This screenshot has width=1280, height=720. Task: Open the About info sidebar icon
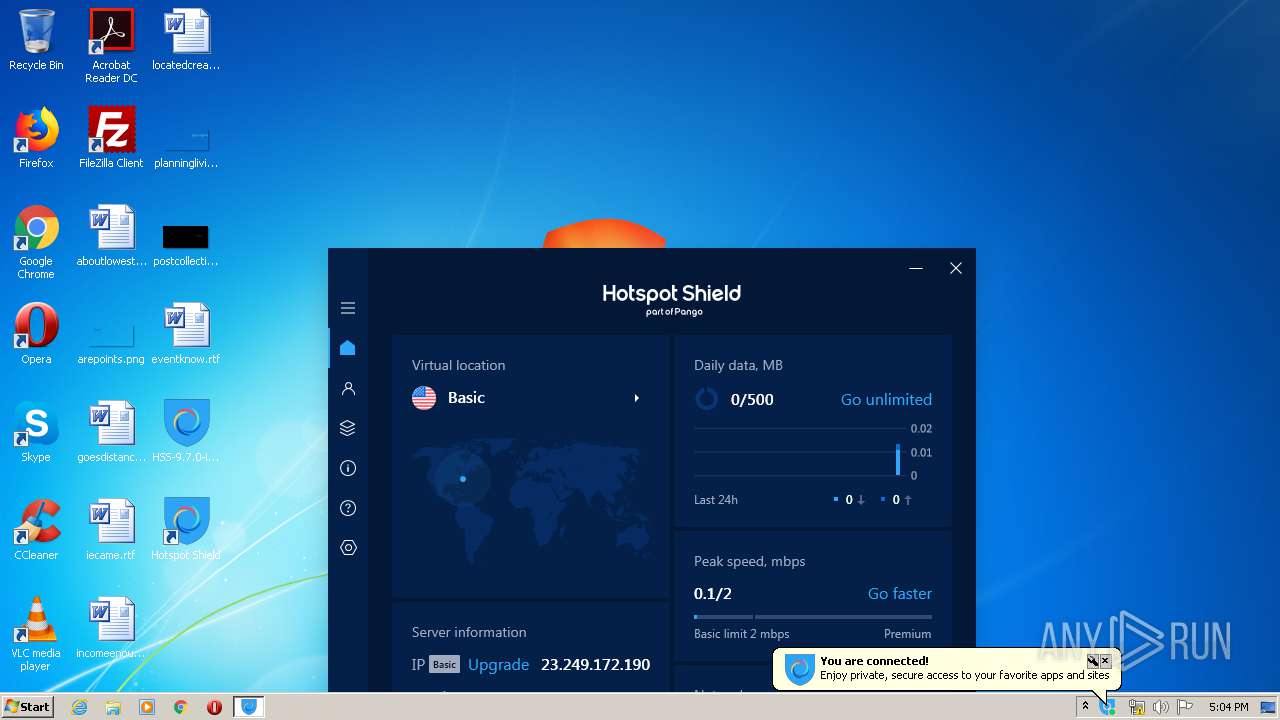point(348,468)
